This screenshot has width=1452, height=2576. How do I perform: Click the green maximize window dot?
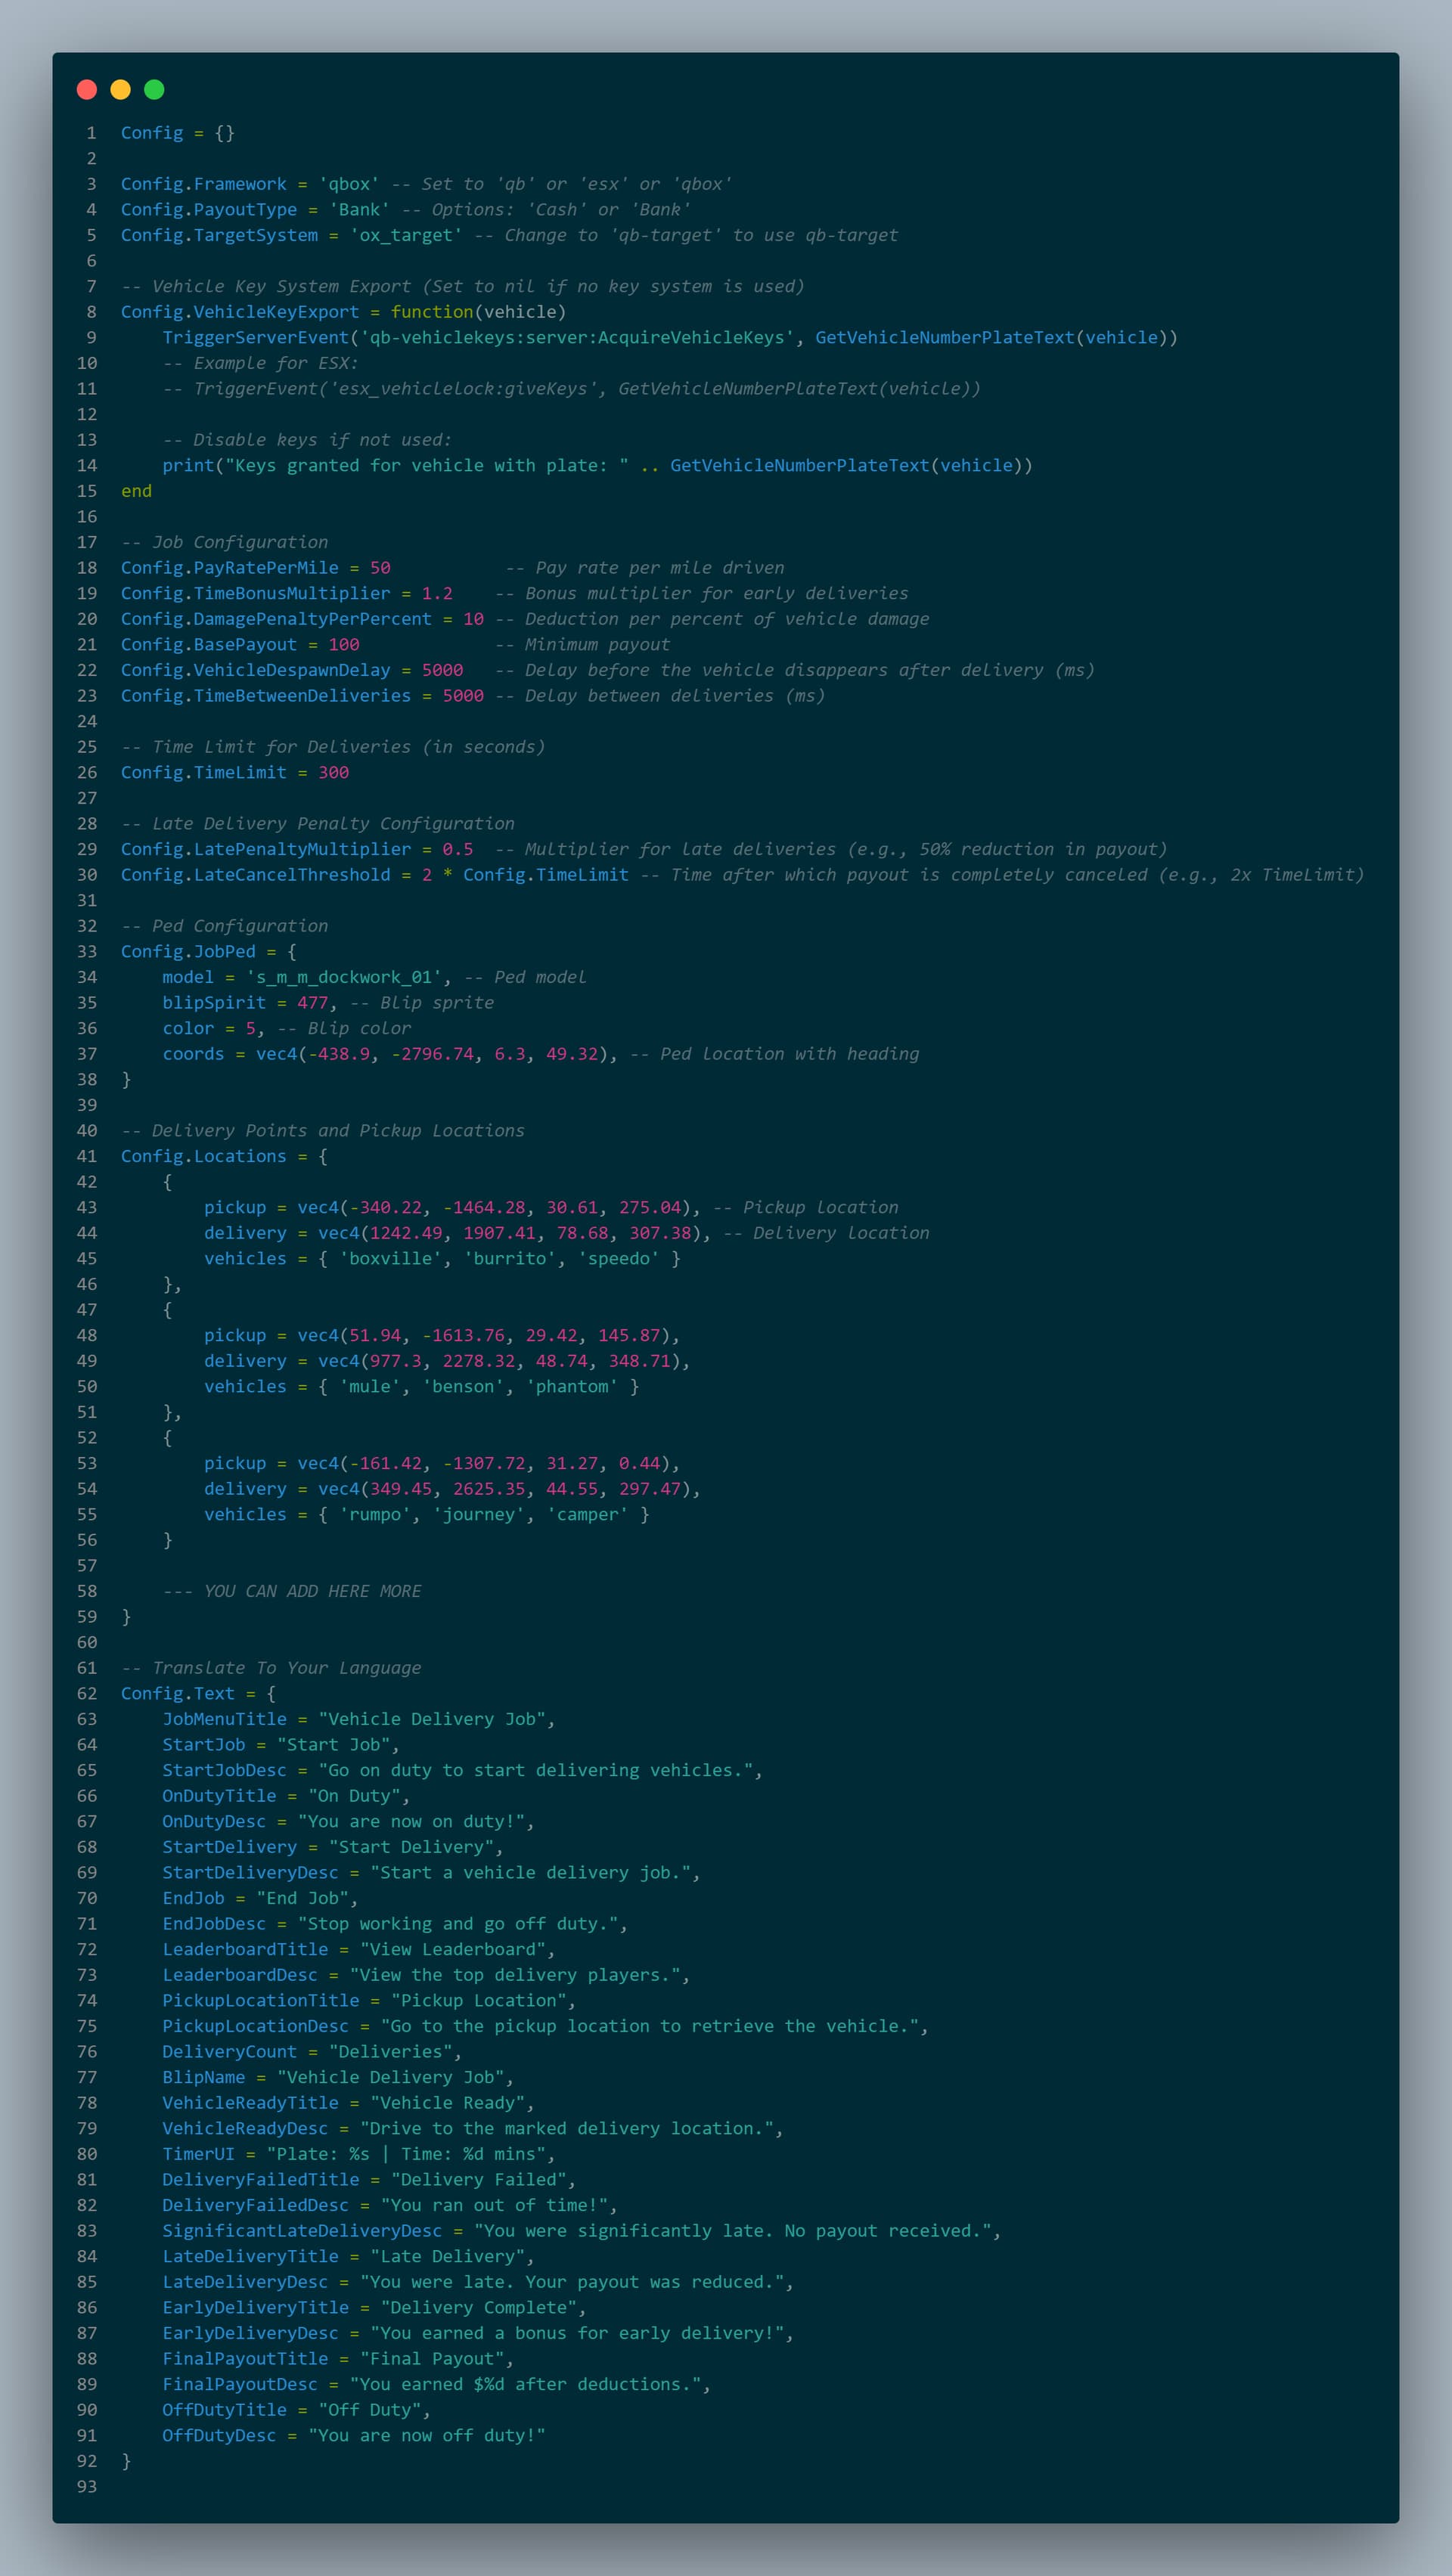coord(154,90)
